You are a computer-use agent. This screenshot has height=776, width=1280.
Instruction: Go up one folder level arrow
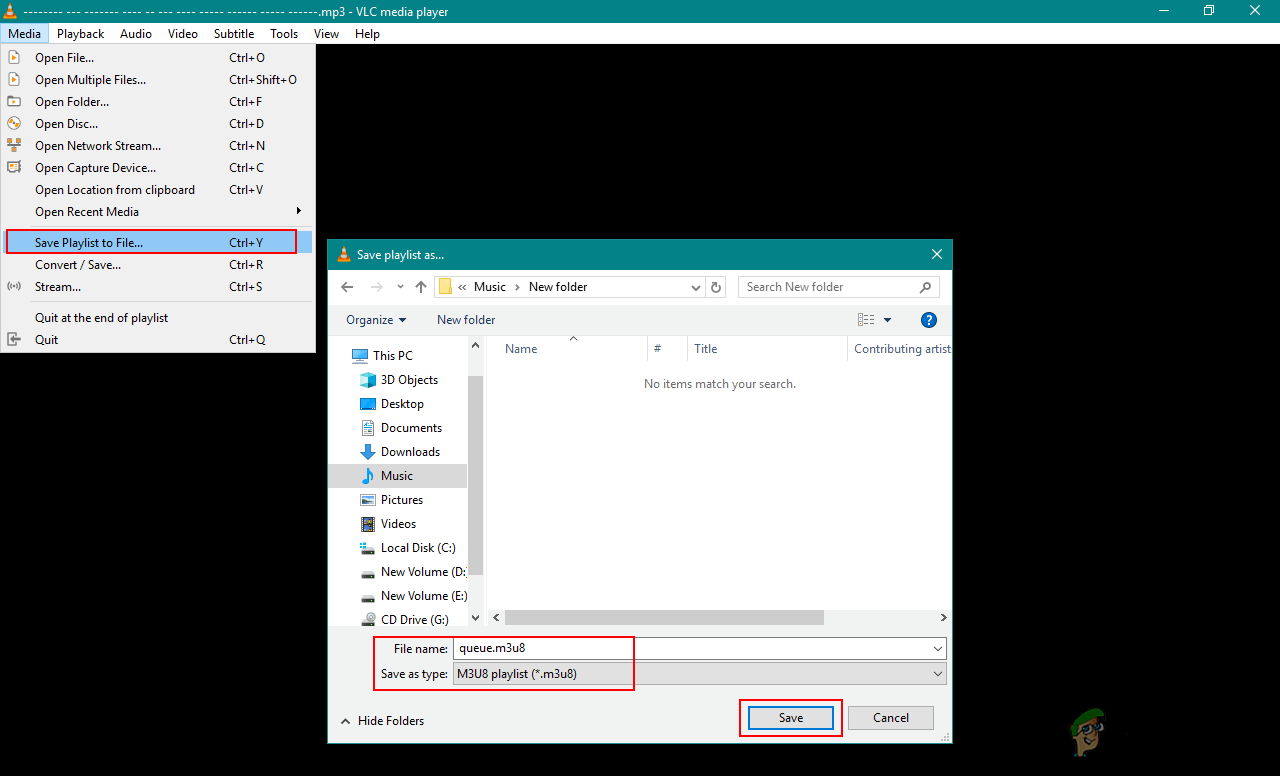point(421,287)
